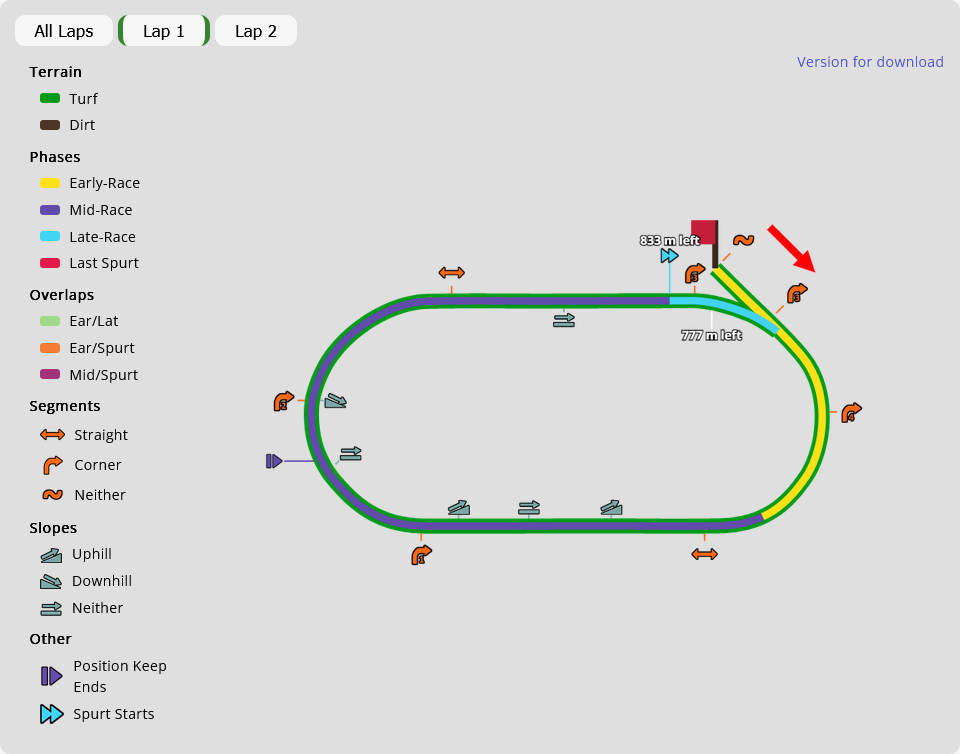
Task: Click the 'Dirt' legend label
Action: 82,125
